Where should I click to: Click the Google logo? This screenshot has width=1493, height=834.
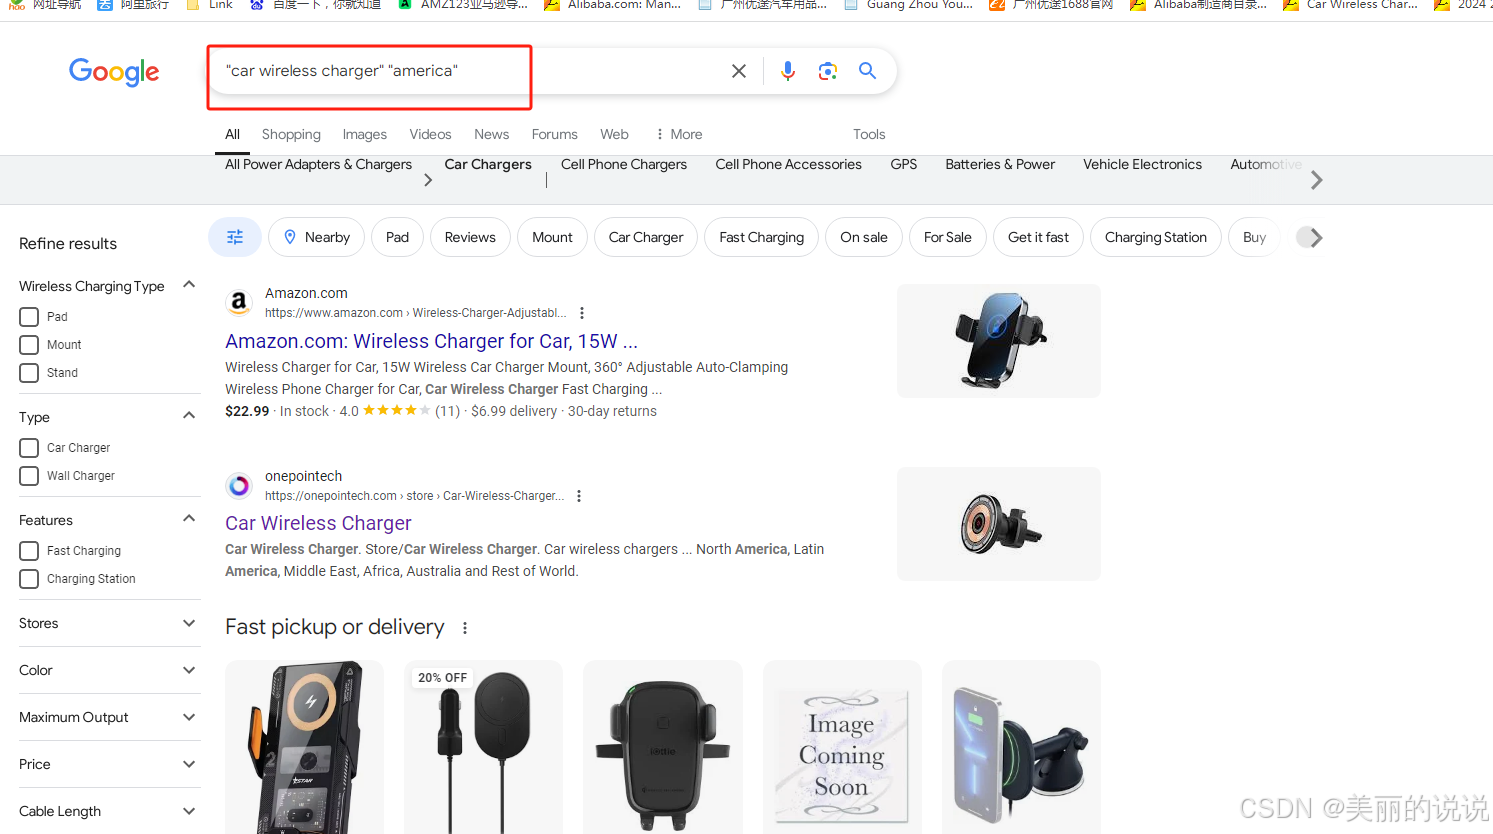point(114,72)
